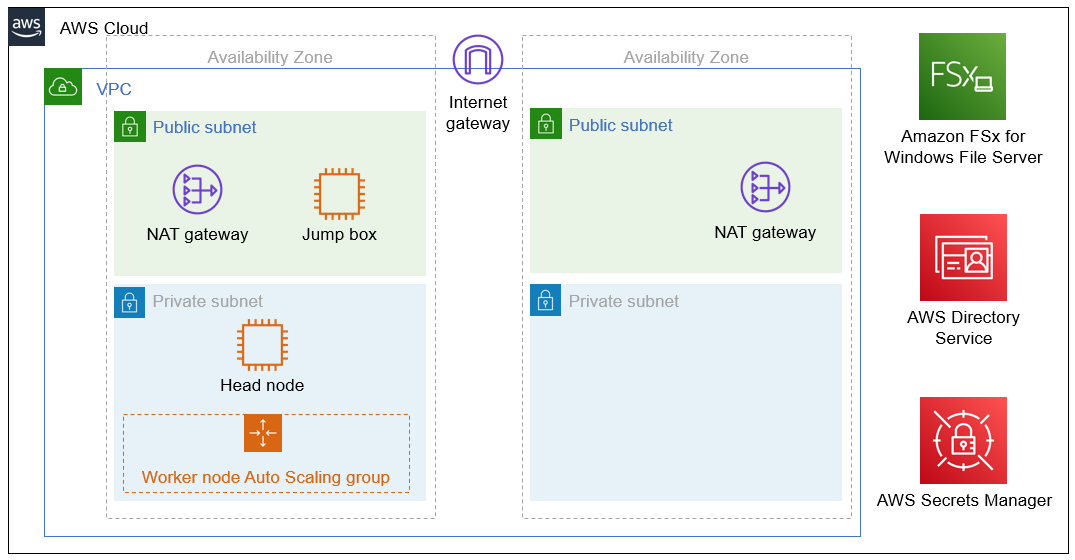Select the VPC cloud icon
1075x560 pixels.
coord(63,86)
